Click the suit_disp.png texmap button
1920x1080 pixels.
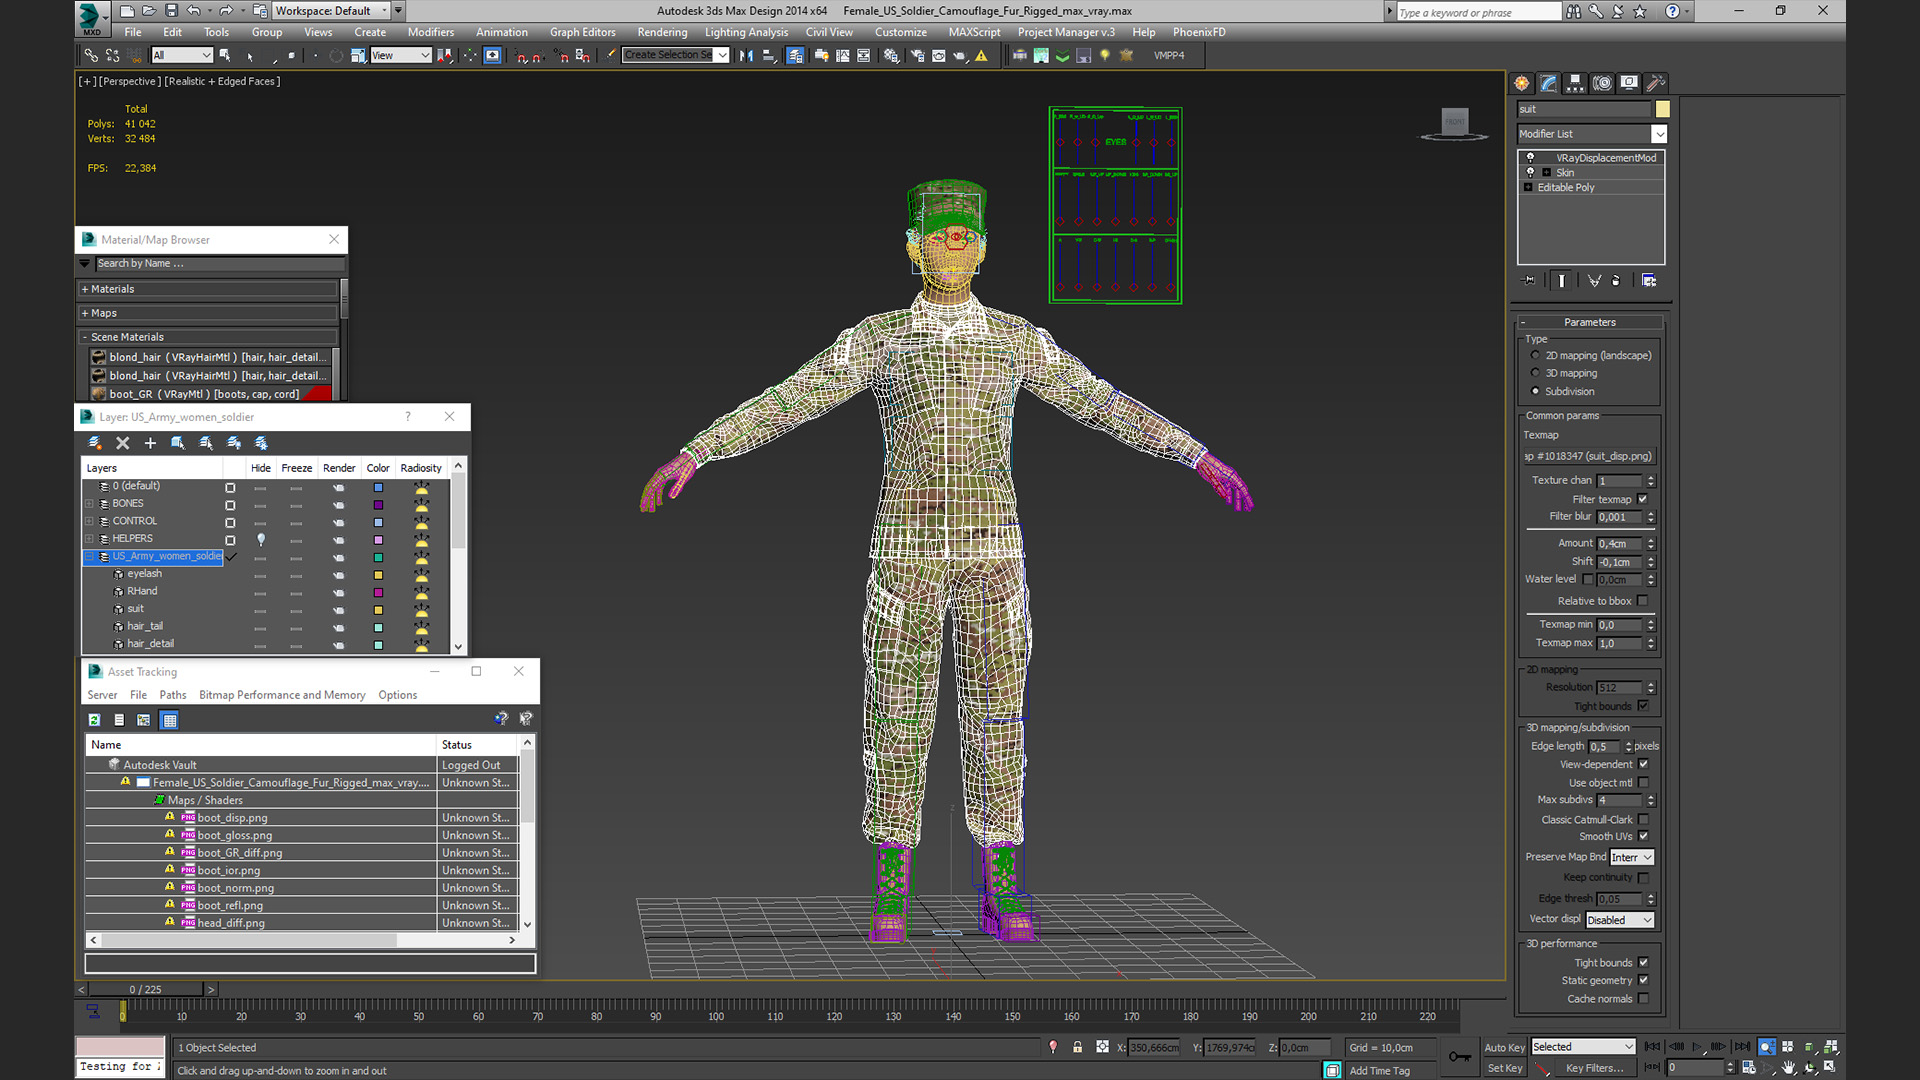1589,456
